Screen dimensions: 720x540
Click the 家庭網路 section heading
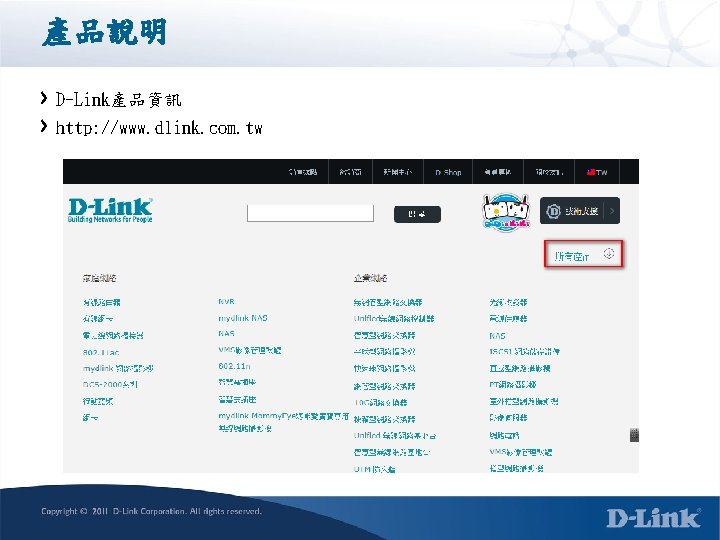pos(99,278)
